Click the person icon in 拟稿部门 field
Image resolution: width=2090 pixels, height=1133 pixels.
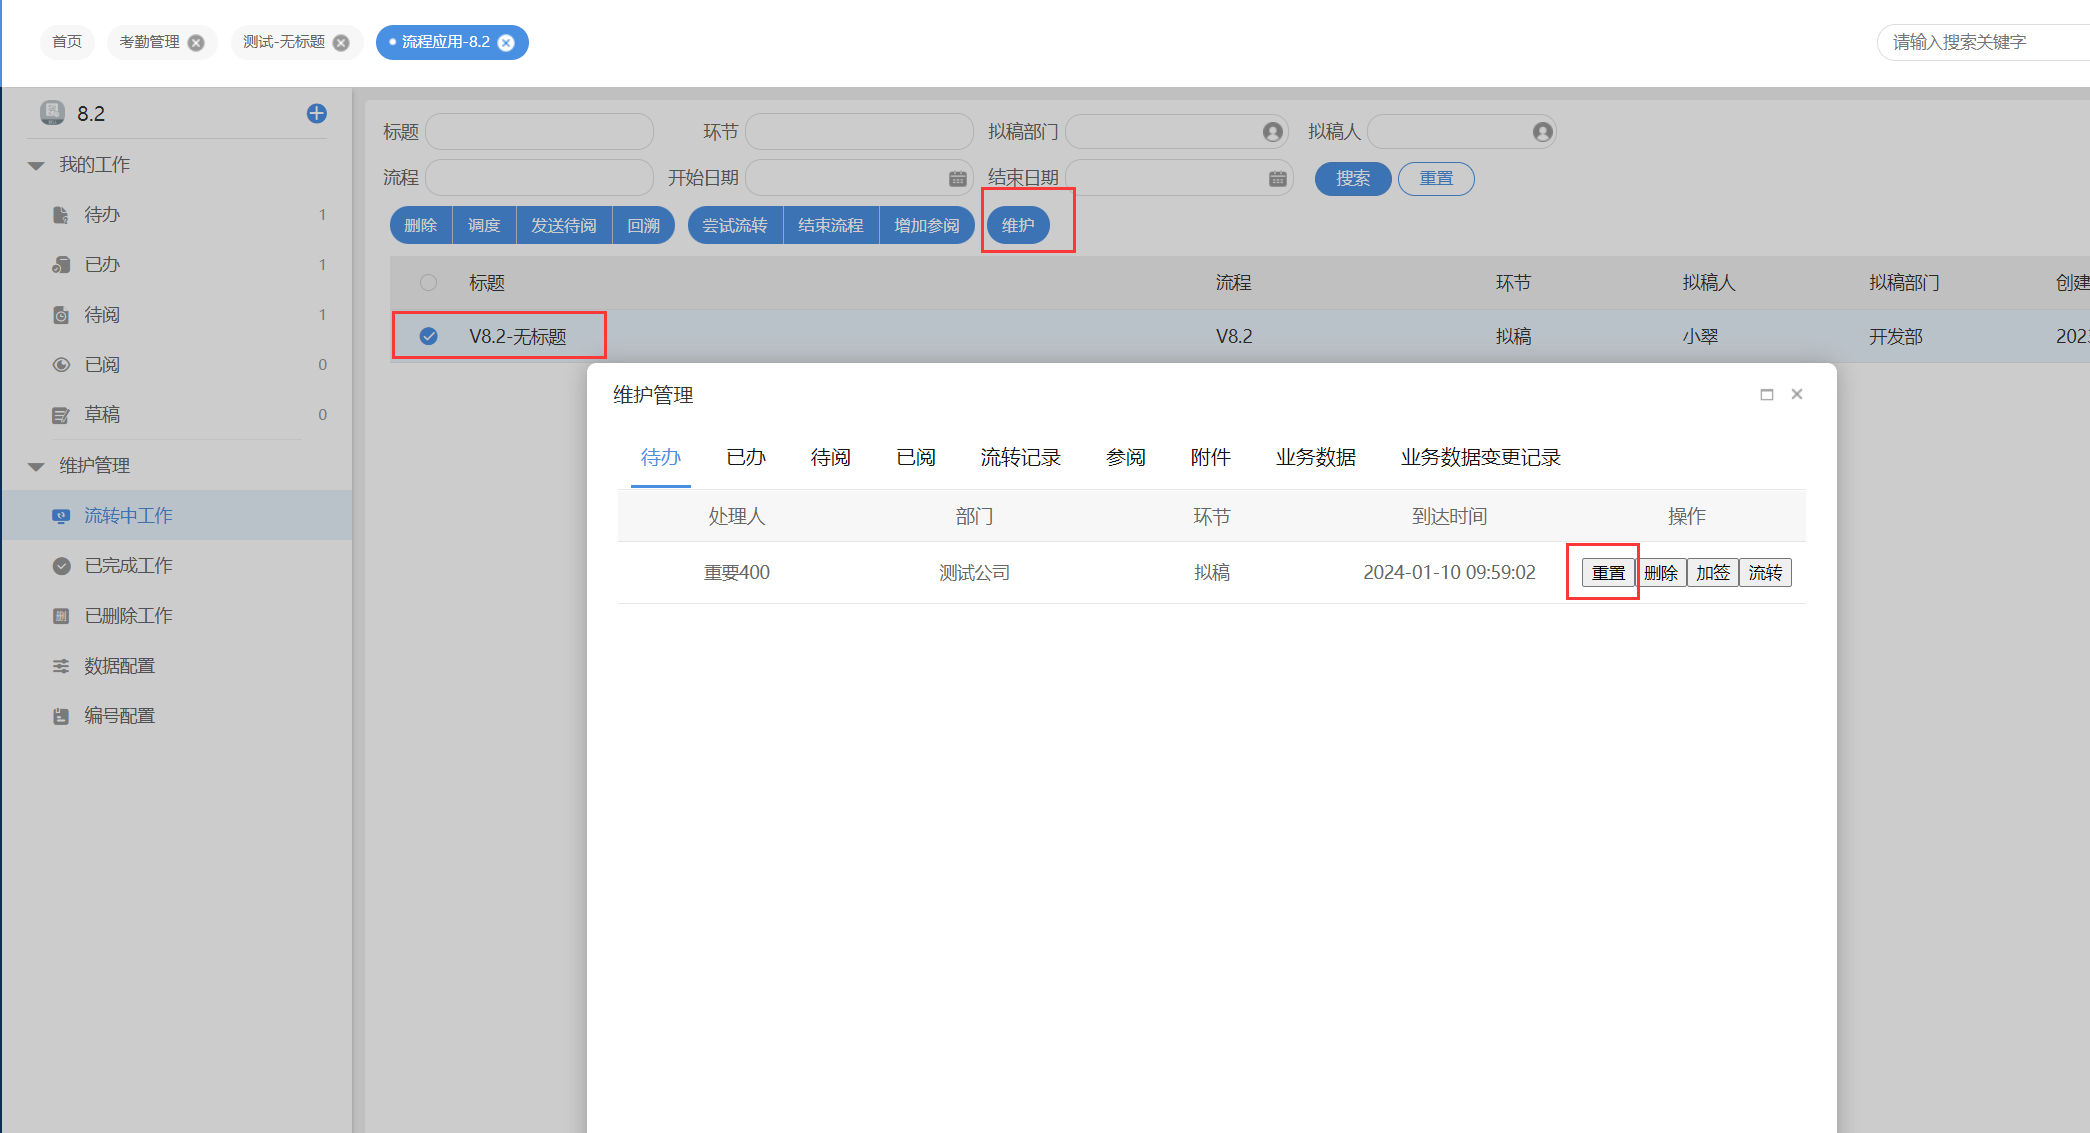click(x=1272, y=132)
